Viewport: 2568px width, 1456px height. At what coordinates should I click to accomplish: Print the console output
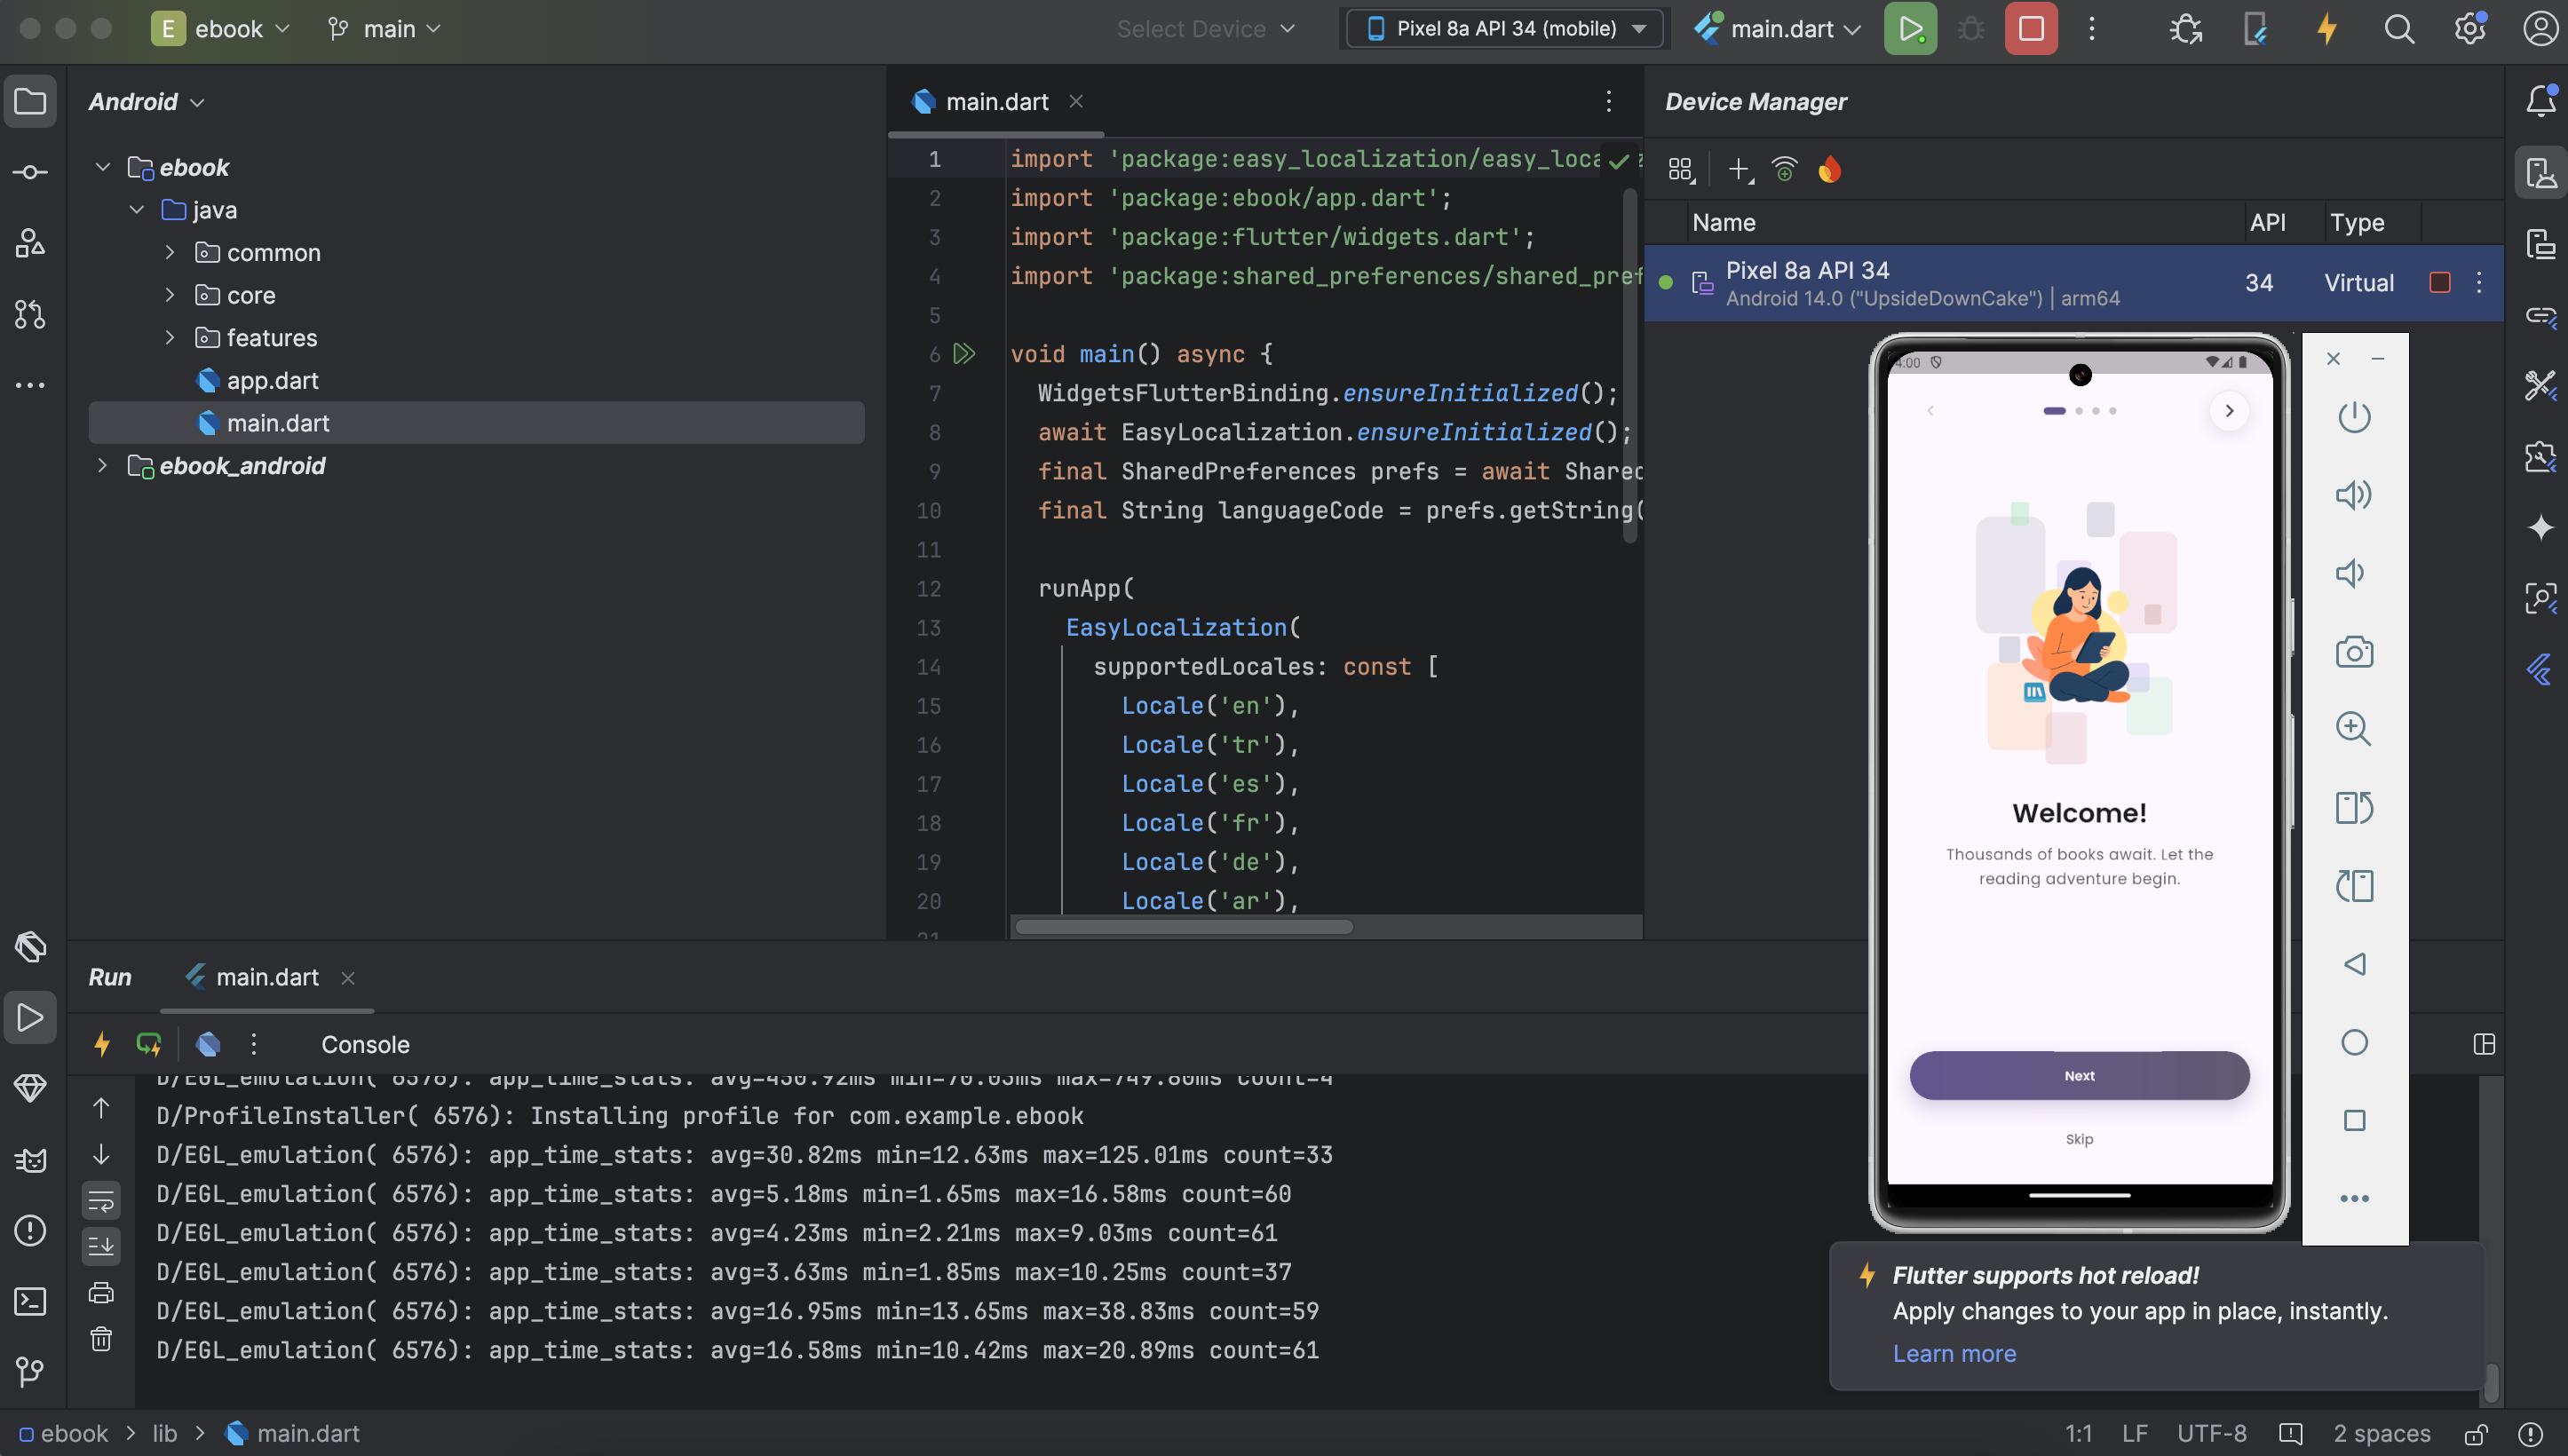pyautogui.click(x=101, y=1291)
